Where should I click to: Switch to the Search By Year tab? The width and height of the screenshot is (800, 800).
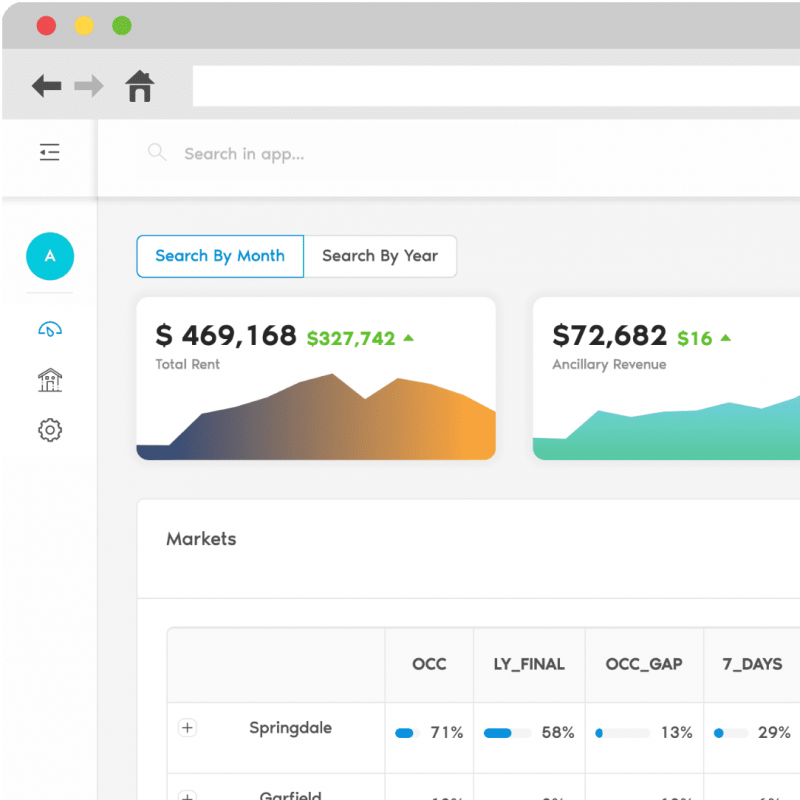pos(380,256)
